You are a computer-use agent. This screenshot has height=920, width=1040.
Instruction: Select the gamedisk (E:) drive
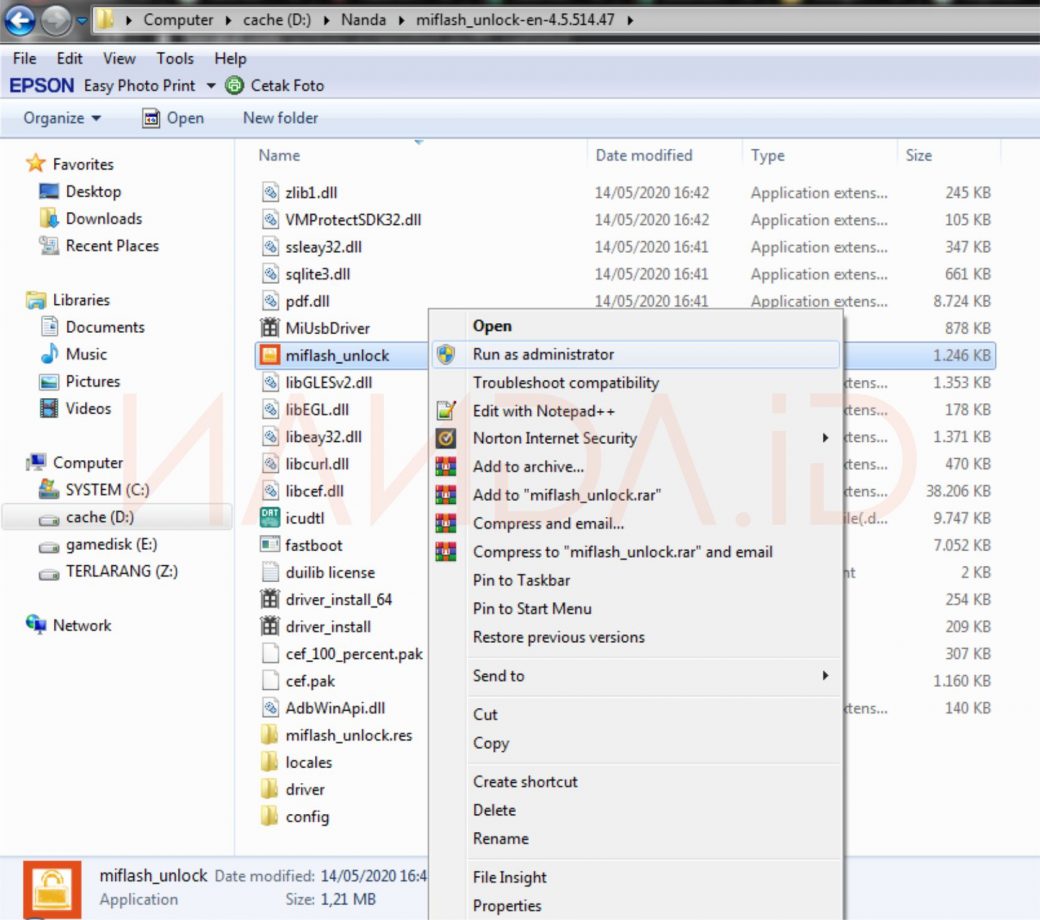pyautogui.click(x=110, y=544)
